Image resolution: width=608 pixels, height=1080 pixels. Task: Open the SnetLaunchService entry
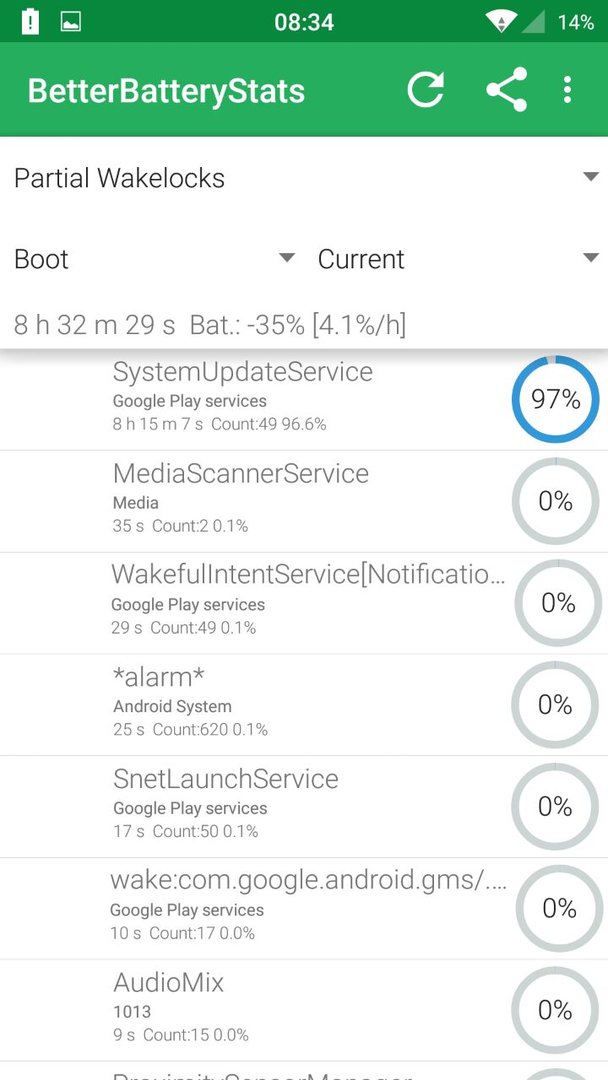(304, 807)
